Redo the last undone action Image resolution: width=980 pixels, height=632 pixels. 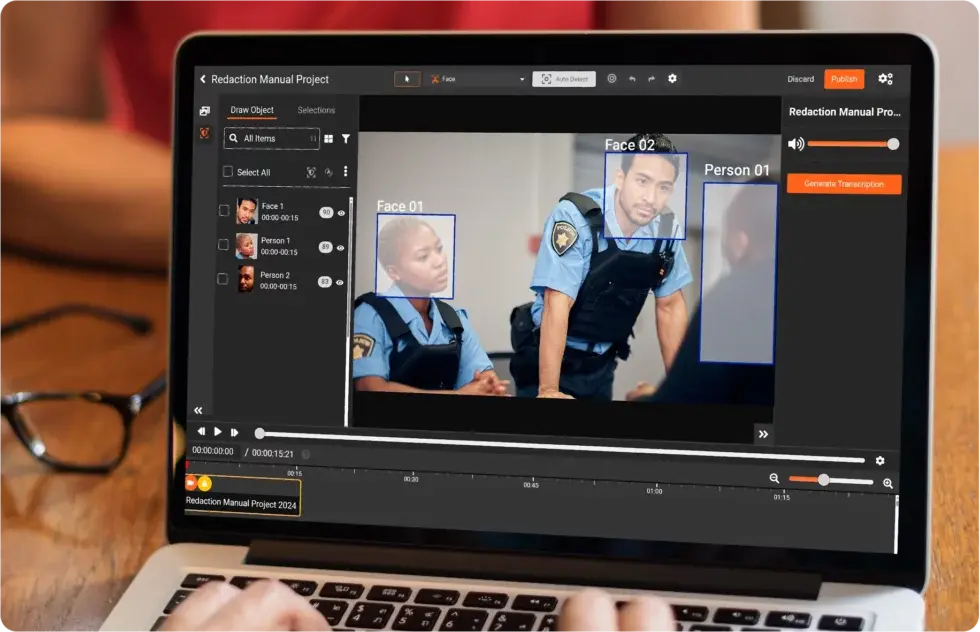point(651,79)
